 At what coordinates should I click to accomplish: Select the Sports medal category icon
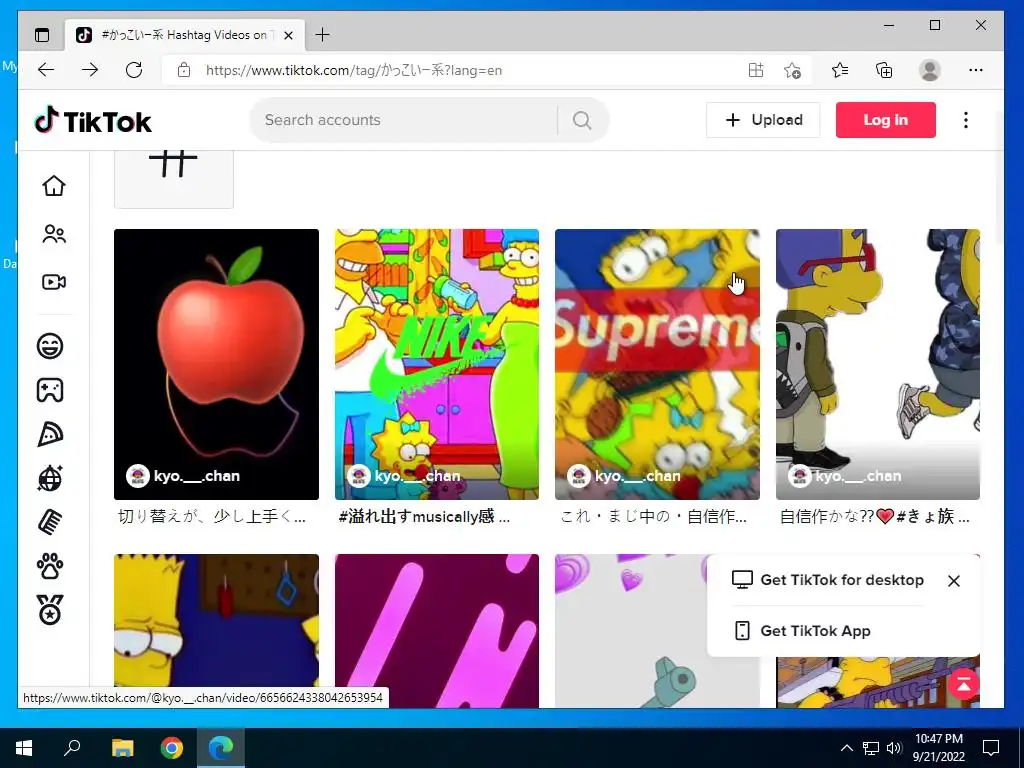tap(50, 610)
